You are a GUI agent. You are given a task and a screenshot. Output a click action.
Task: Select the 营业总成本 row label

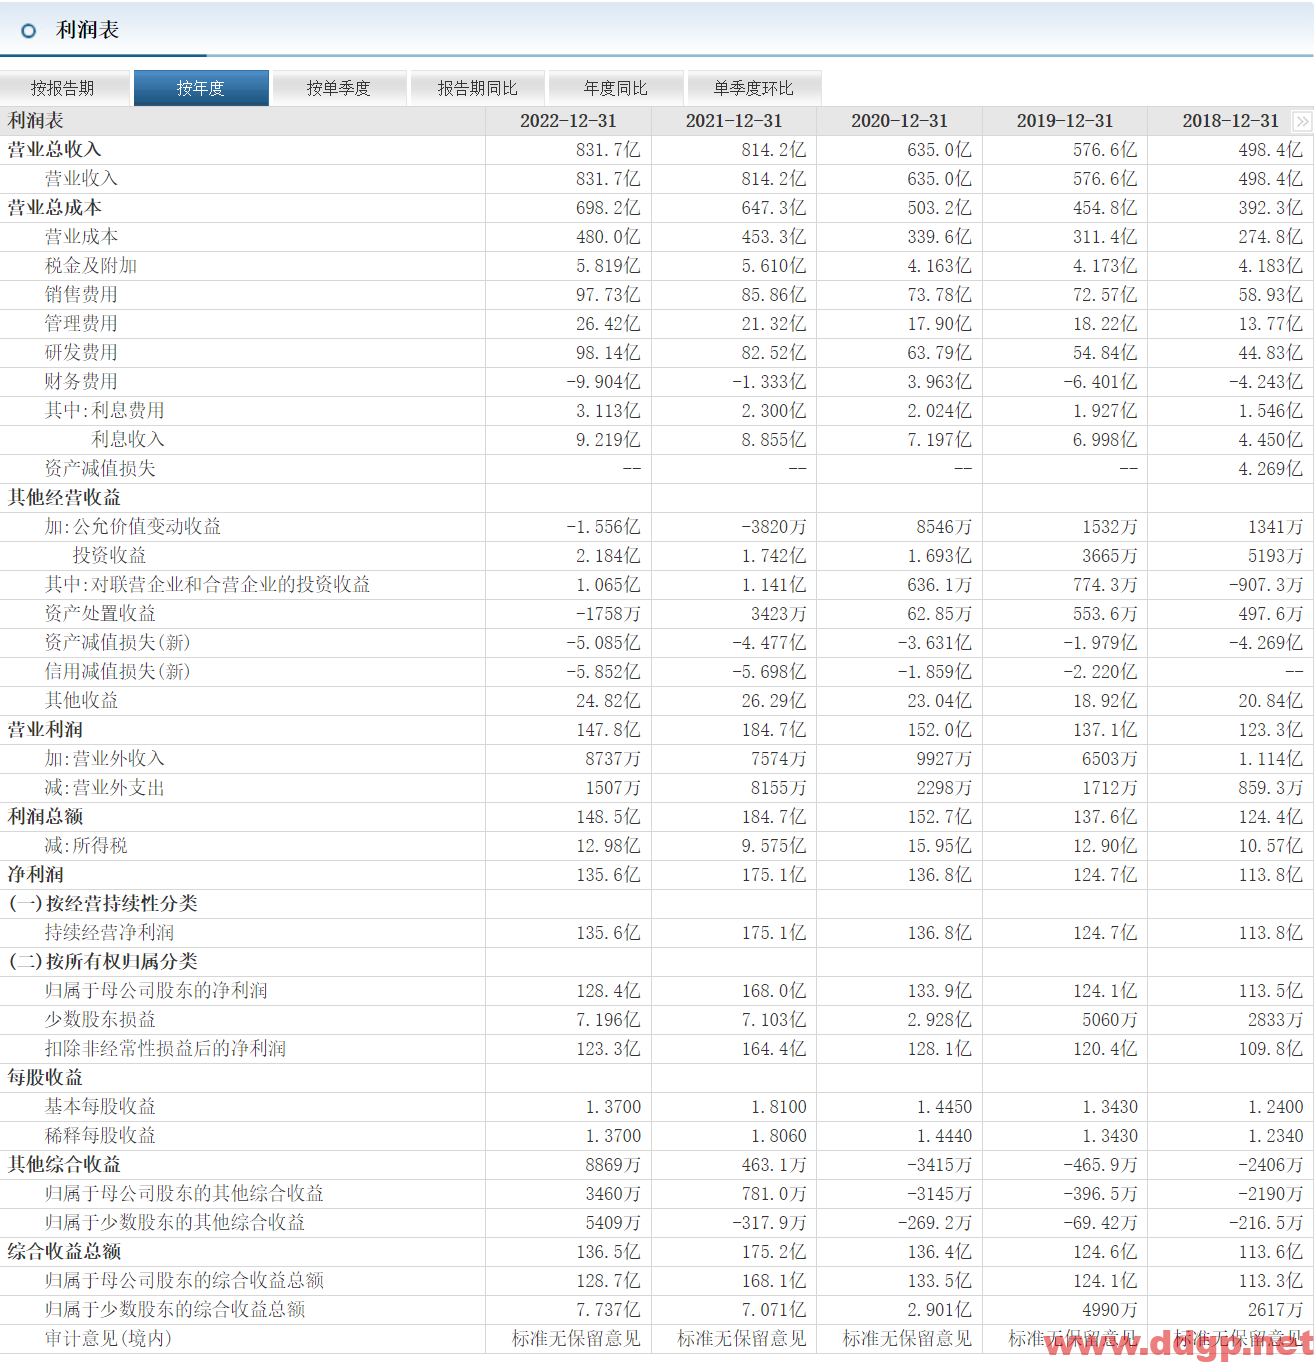click(x=55, y=208)
